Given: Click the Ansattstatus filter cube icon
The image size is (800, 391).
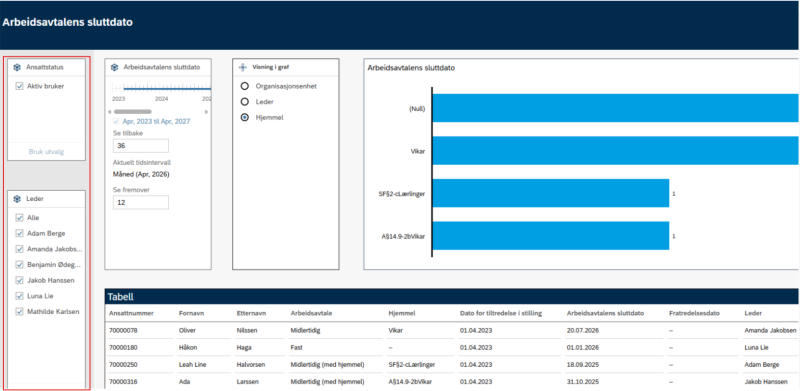Looking at the screenshot, I should pos(17,67).
